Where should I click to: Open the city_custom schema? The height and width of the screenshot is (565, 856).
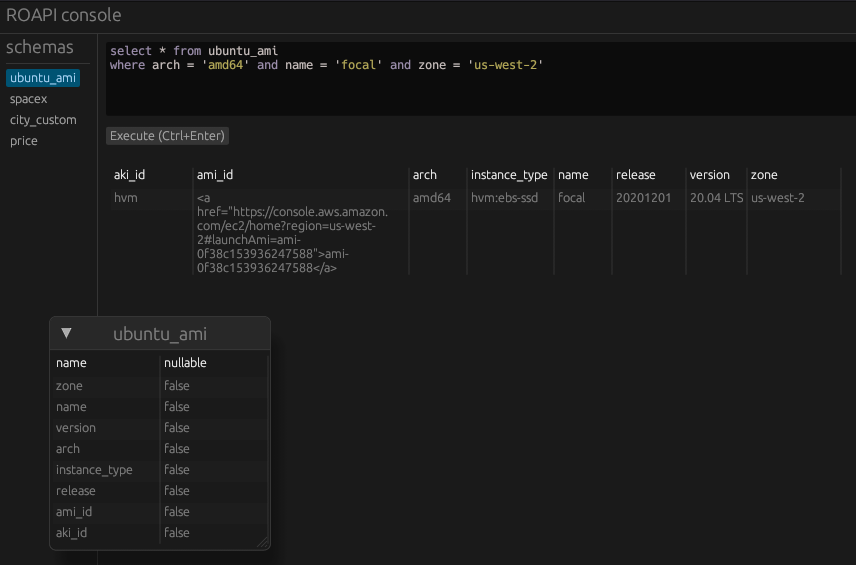click(43, 120)
